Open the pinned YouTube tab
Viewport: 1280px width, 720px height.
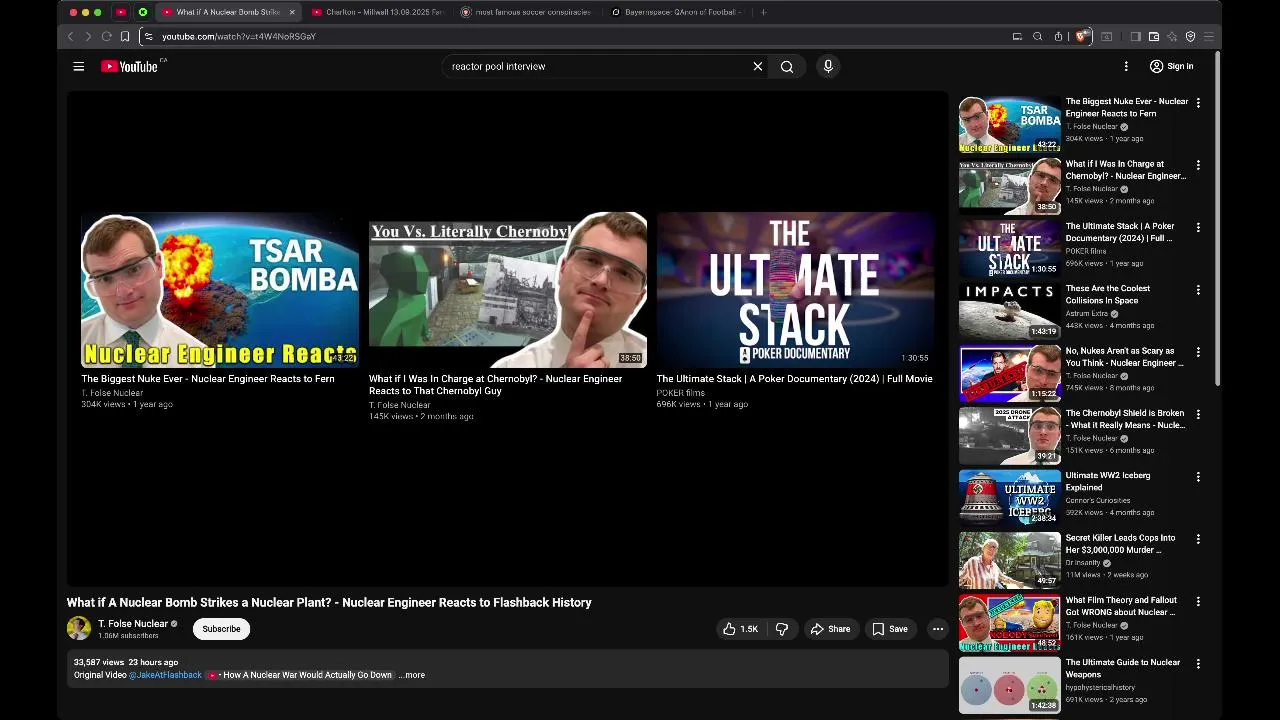(121, 12)
